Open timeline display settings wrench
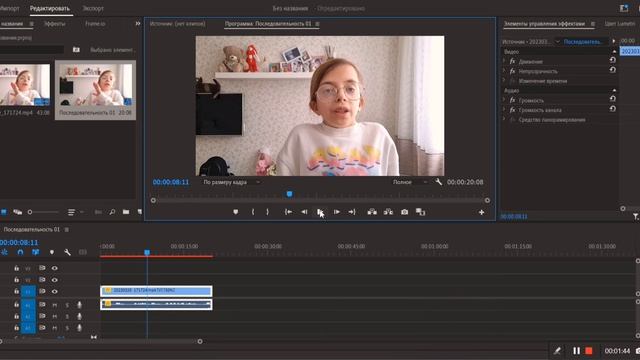 point(67,252)
